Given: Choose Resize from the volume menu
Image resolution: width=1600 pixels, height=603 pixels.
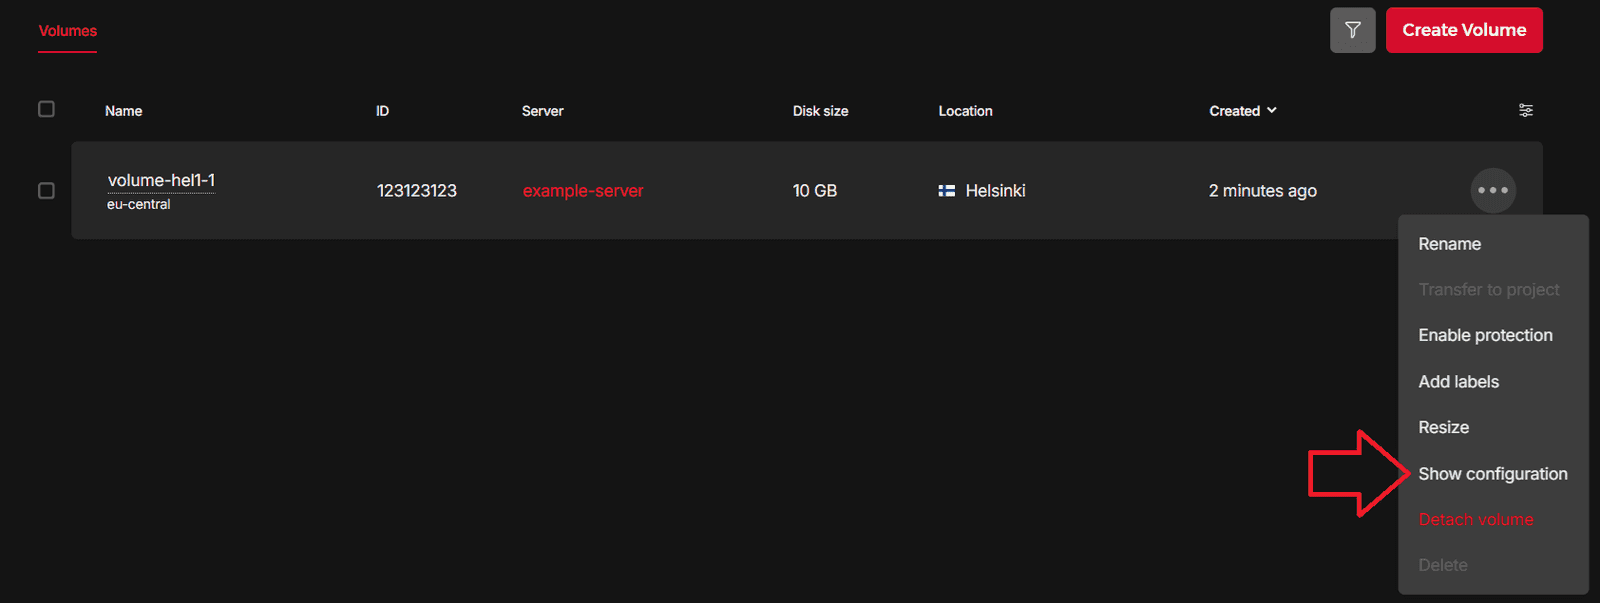Looking at the screenshot, I should point(1443,427).
